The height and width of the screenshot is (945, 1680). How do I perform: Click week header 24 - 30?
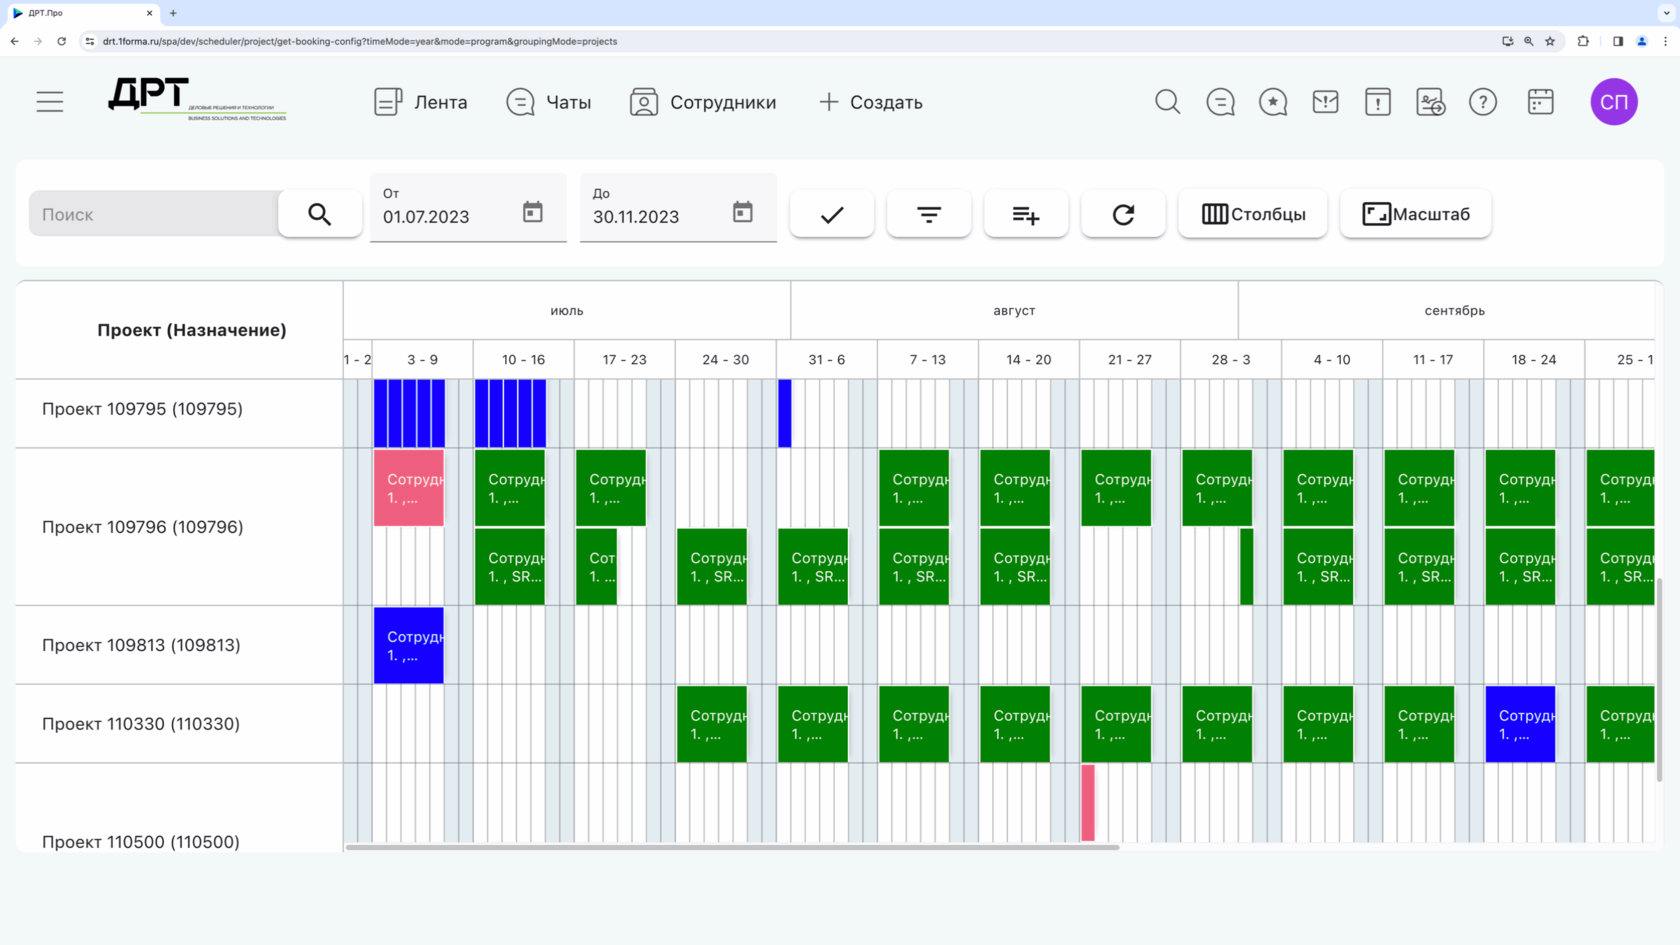725,360
